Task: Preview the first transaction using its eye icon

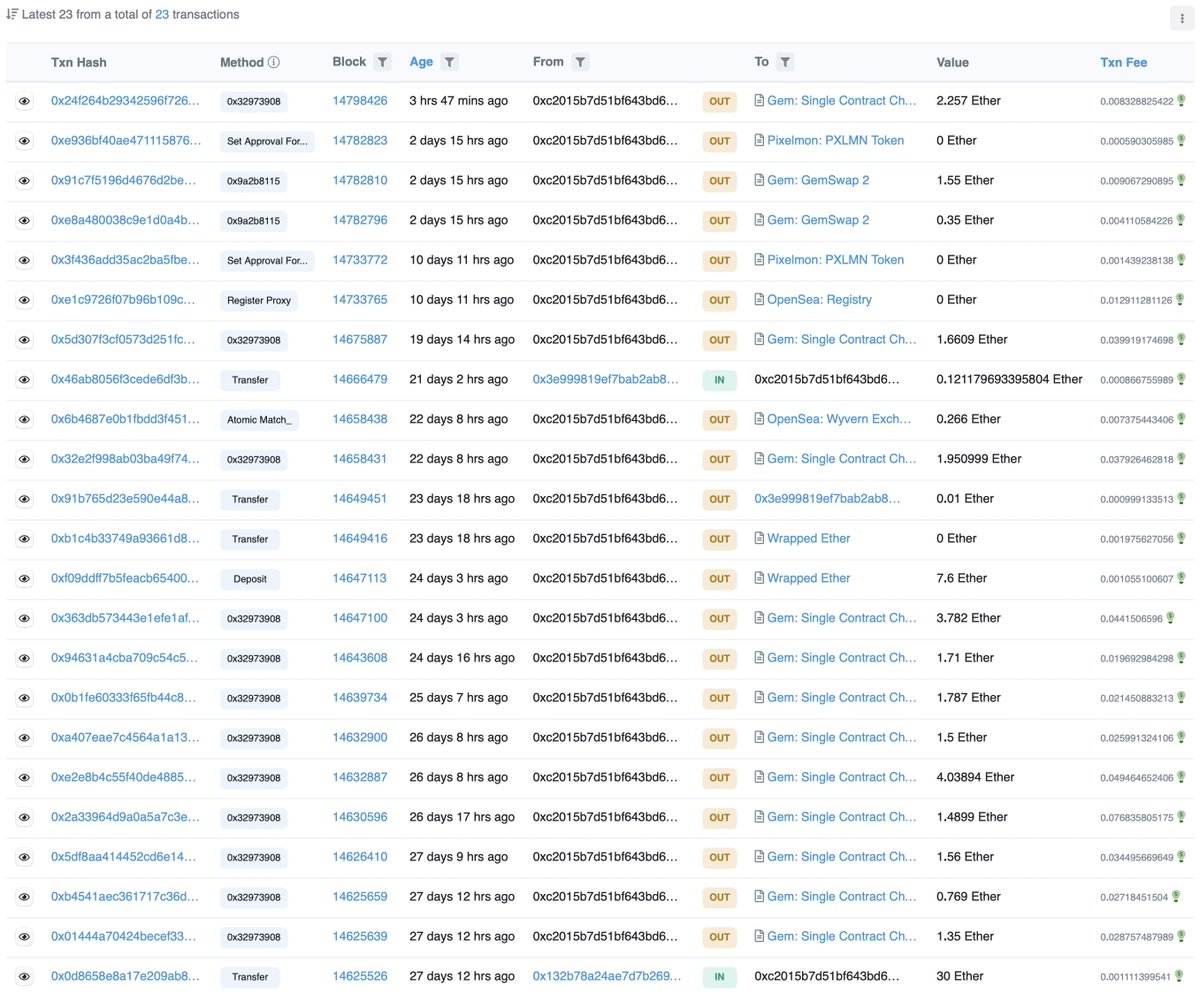Action: coord(24,100)
